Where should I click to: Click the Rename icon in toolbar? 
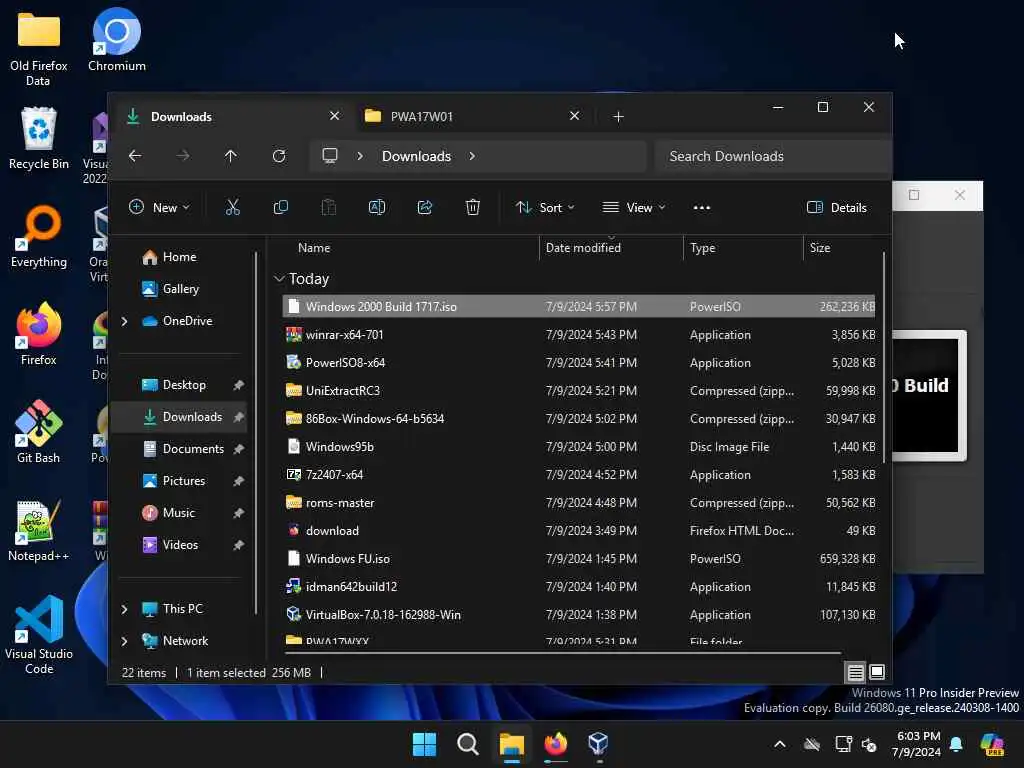pos(377,208)
